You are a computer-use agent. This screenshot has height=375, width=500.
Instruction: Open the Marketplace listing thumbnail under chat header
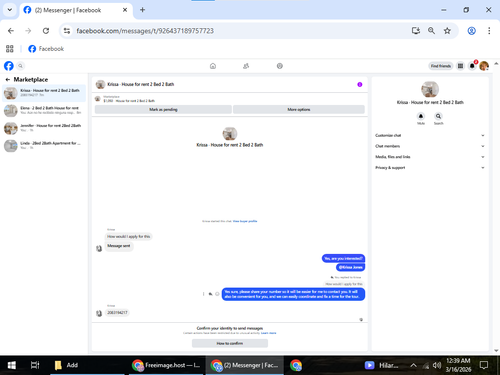(x=98, y=99)
